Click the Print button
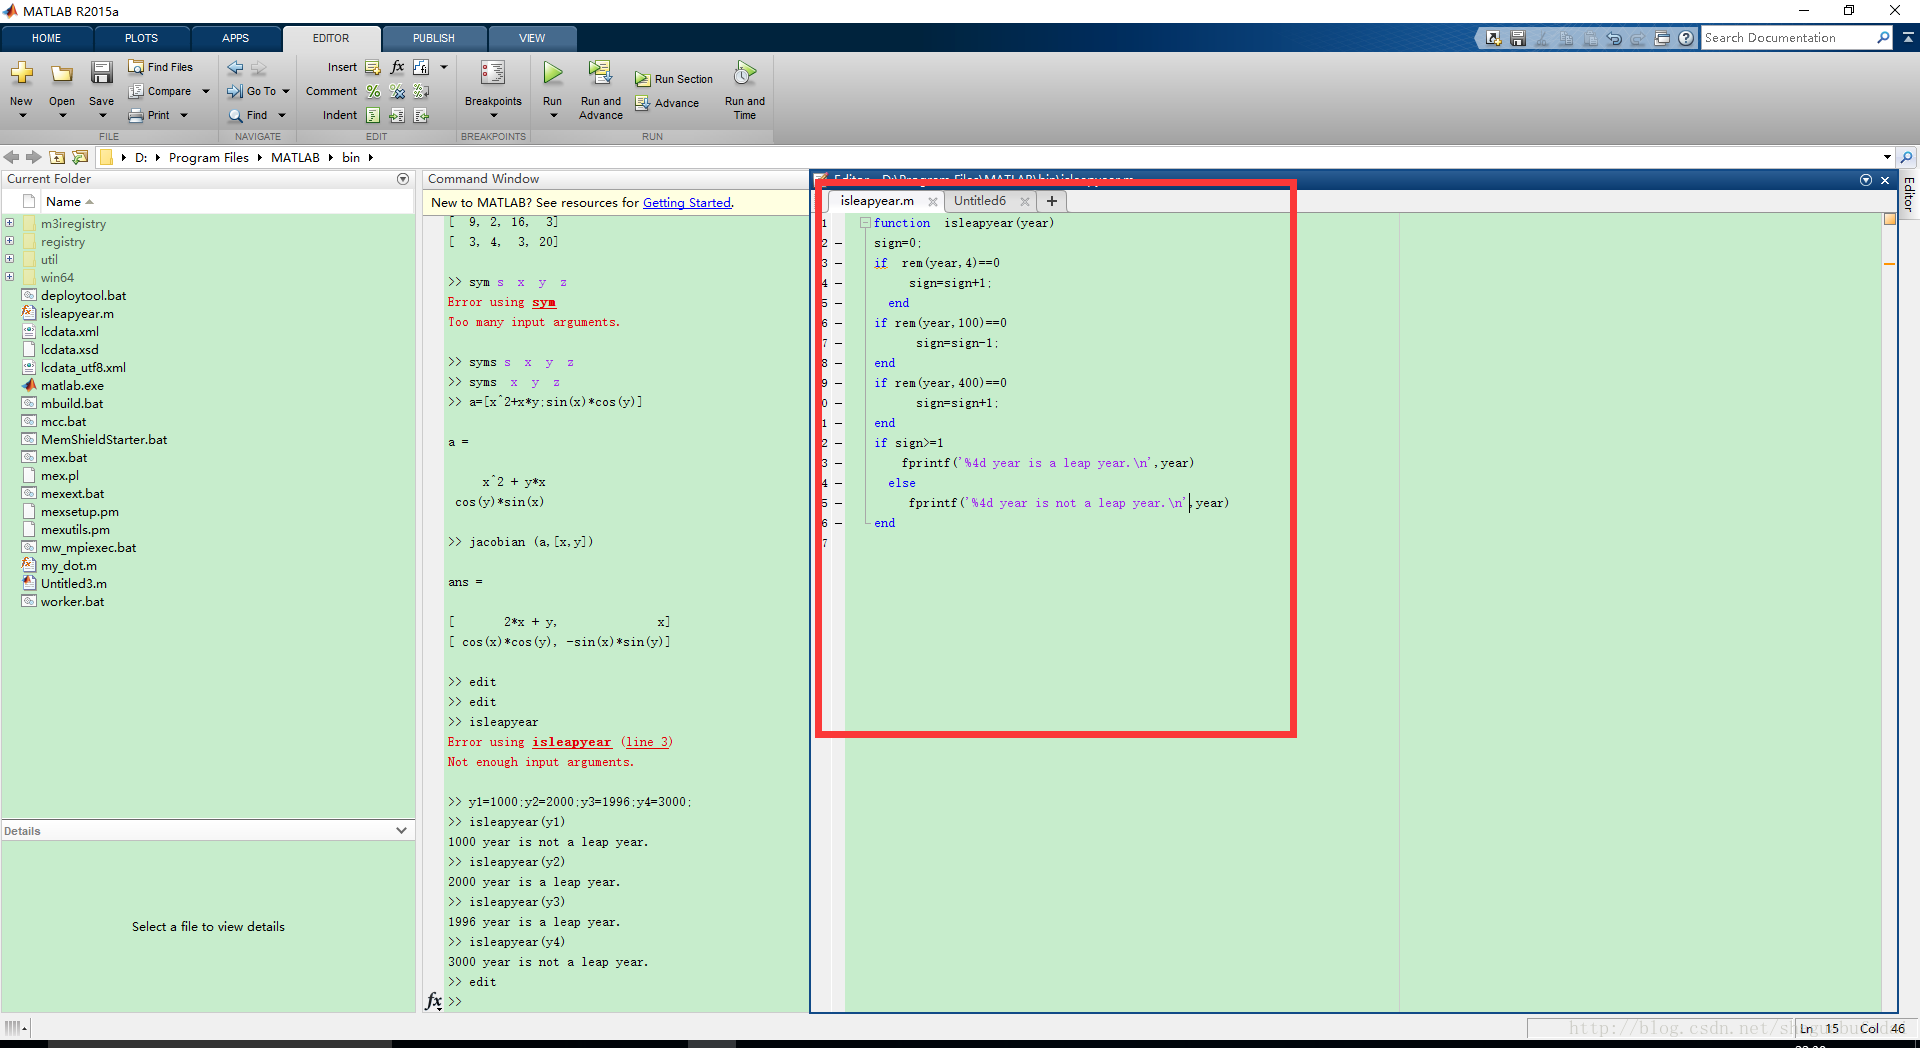 [x=150, y=115]
